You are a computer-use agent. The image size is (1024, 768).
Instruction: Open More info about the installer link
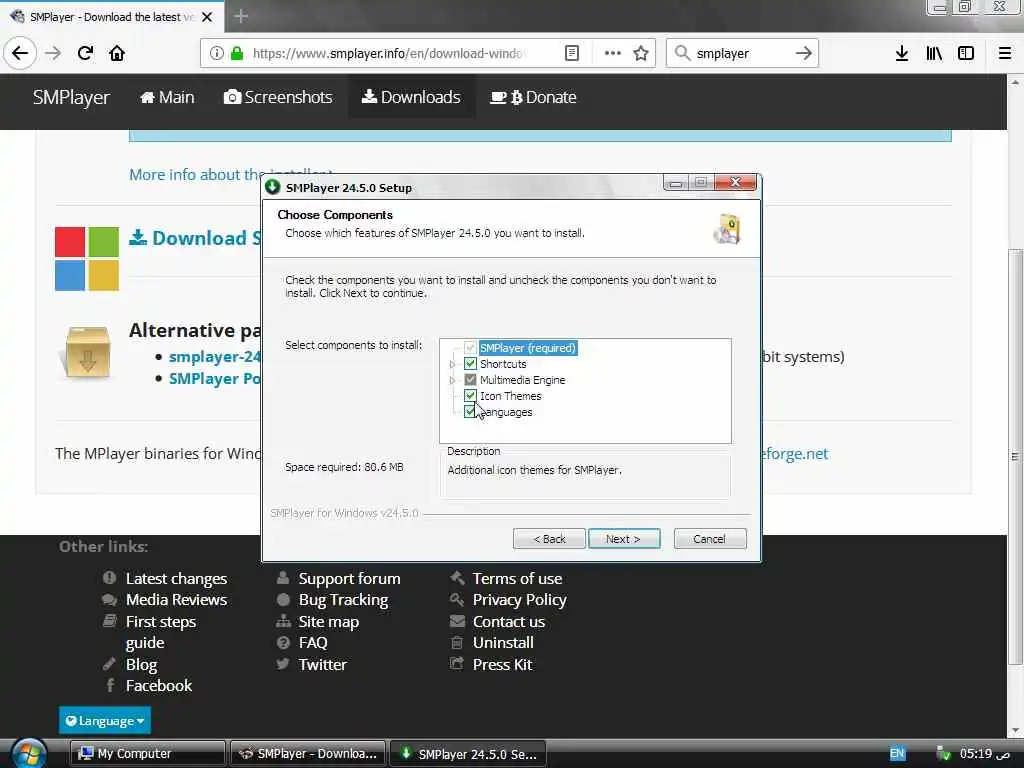tap(196, 174)
